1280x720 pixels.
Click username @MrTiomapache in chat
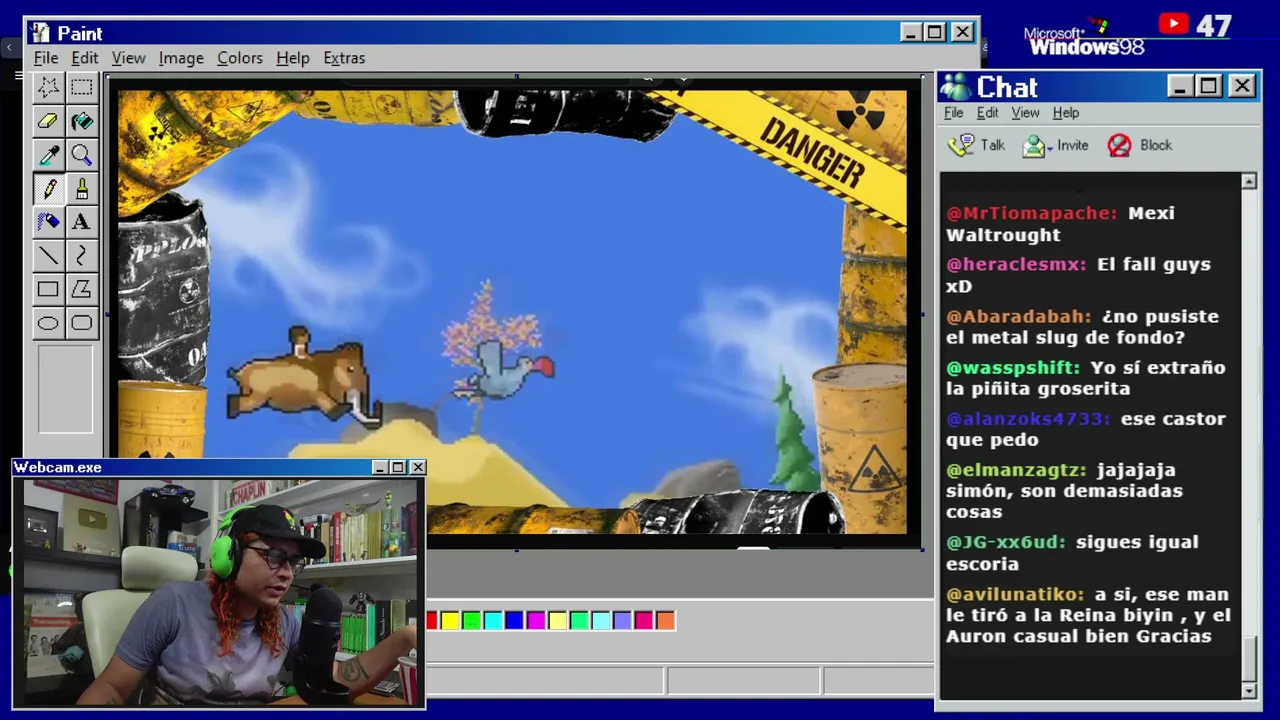(x=1032, y=213)
